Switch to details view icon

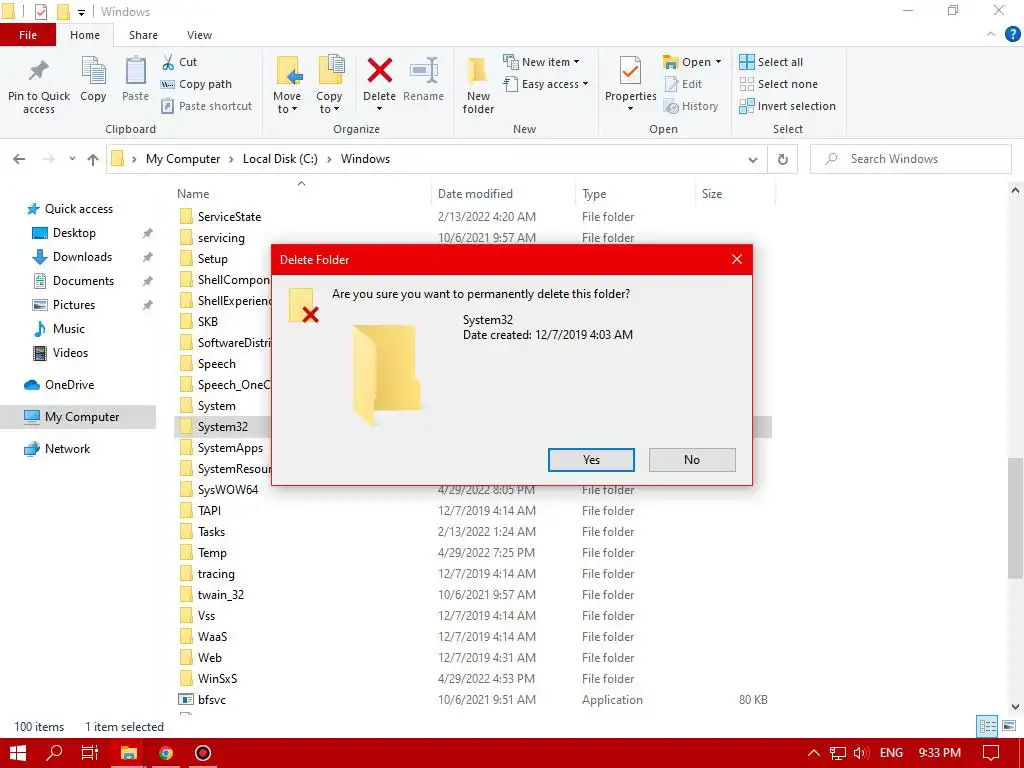pyautogui.click(x=987, y=726)
